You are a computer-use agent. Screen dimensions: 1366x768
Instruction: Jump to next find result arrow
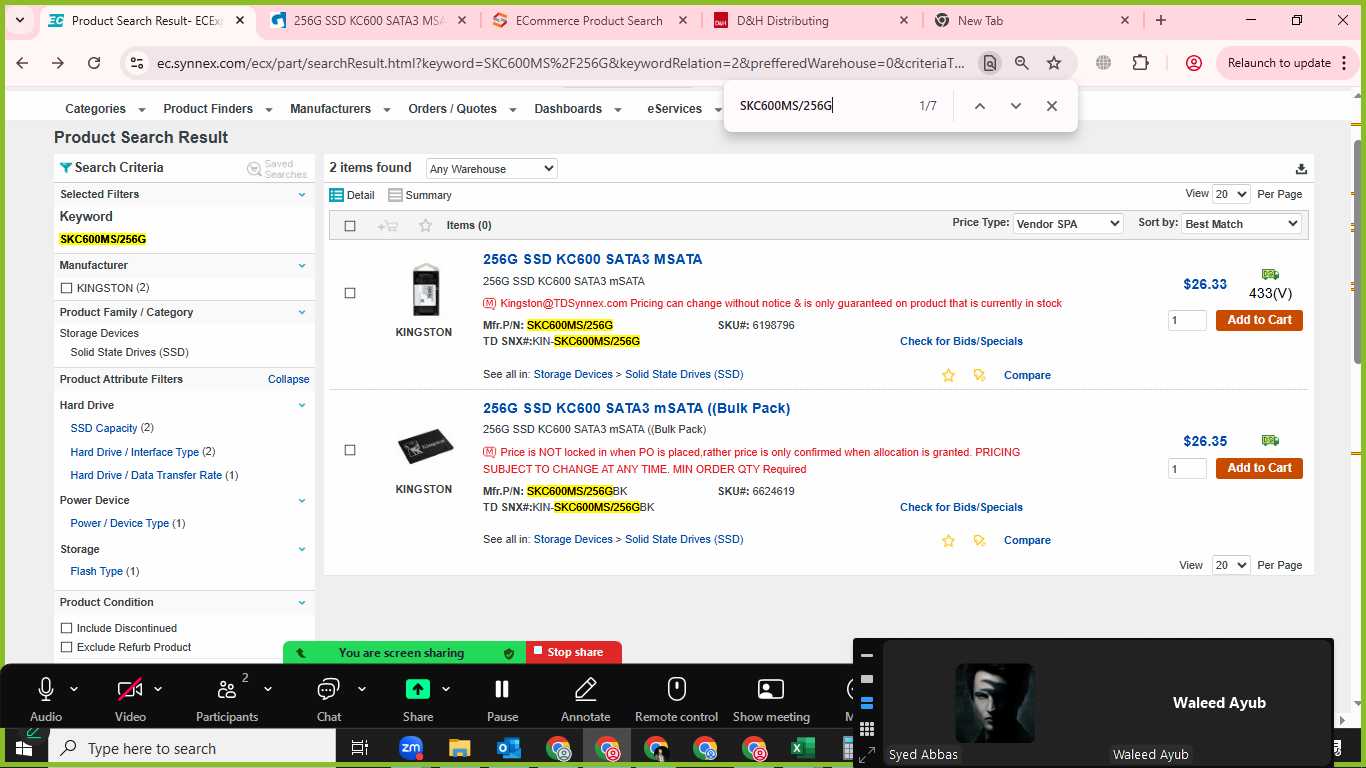tap(1016, 106)
